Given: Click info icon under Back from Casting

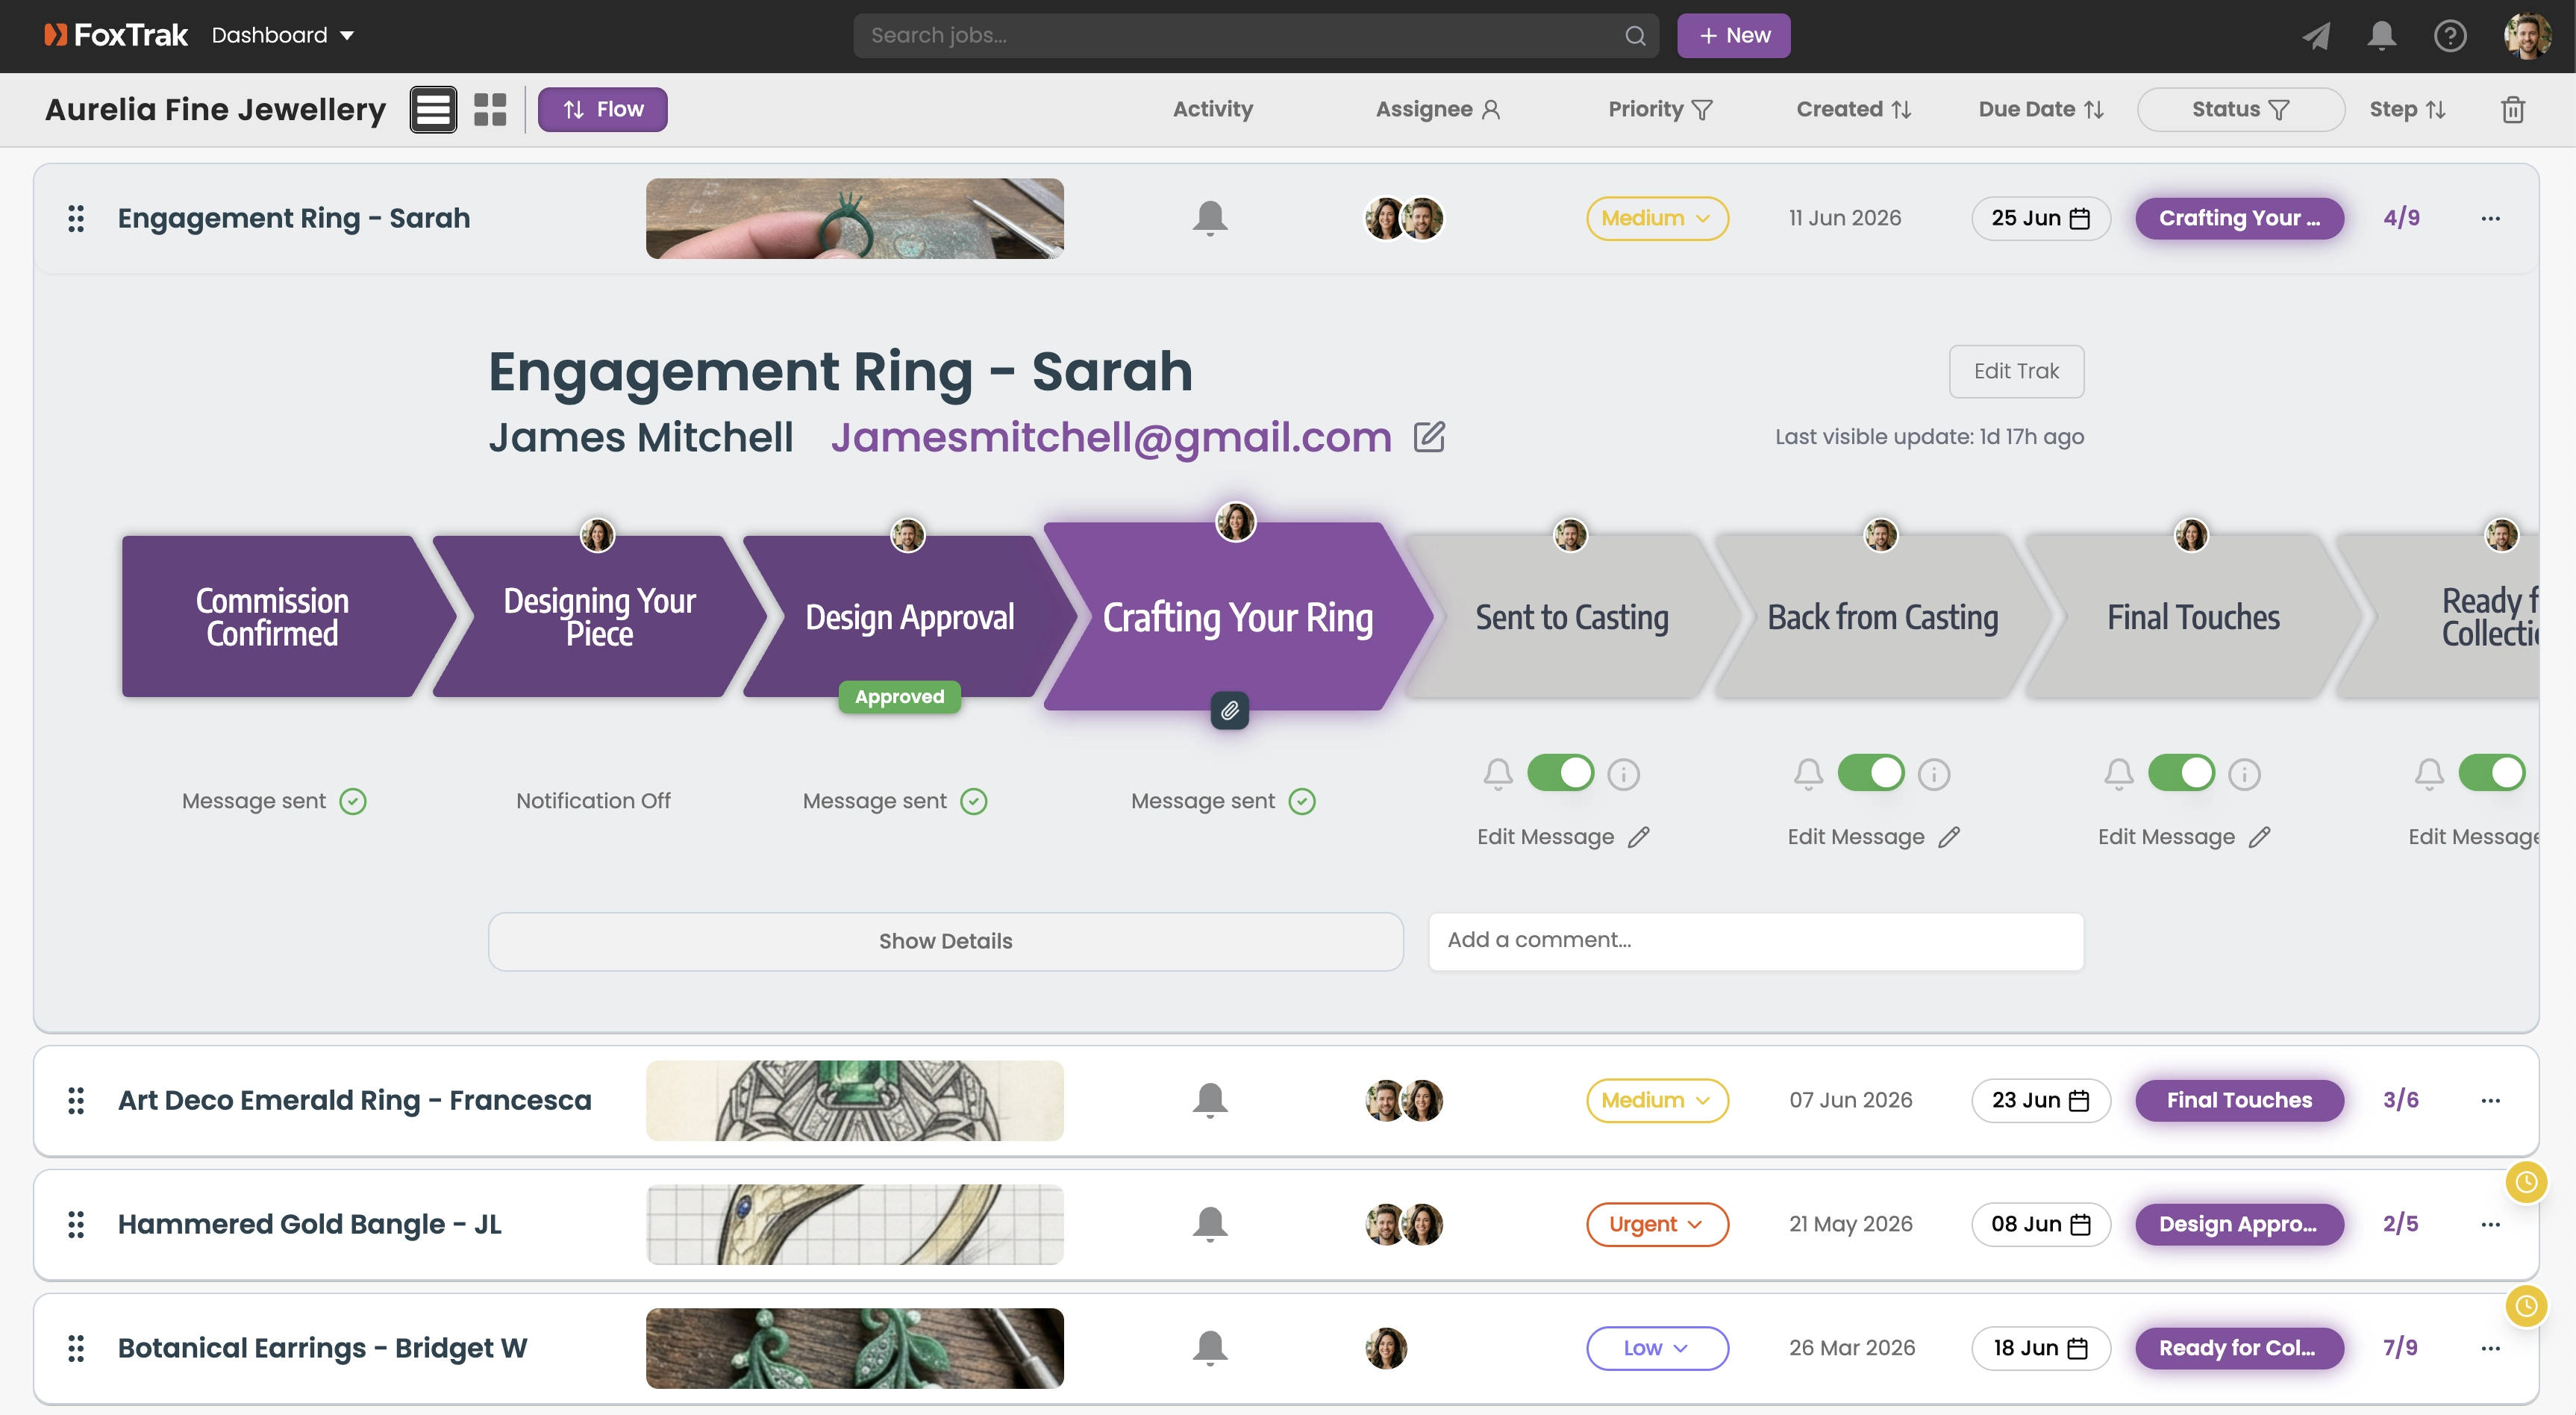Looking at the screenshot, I should point(1933,774).
